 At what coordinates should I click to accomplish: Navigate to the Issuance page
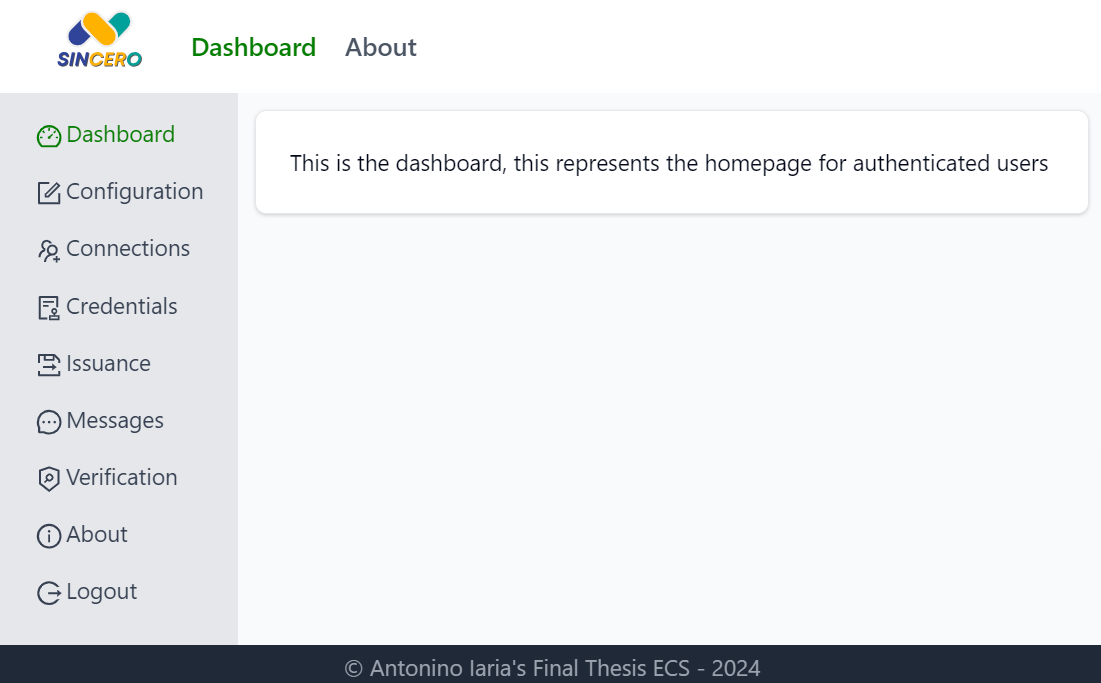tap(108, 364)
